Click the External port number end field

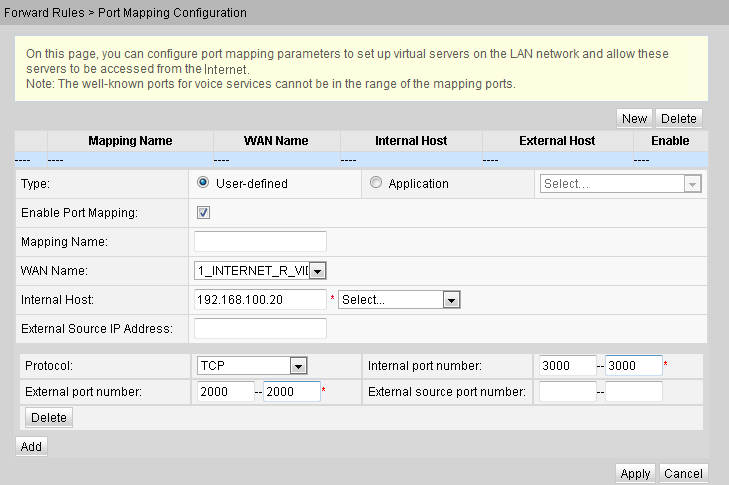pyautogui.click(x=292, y=392)
